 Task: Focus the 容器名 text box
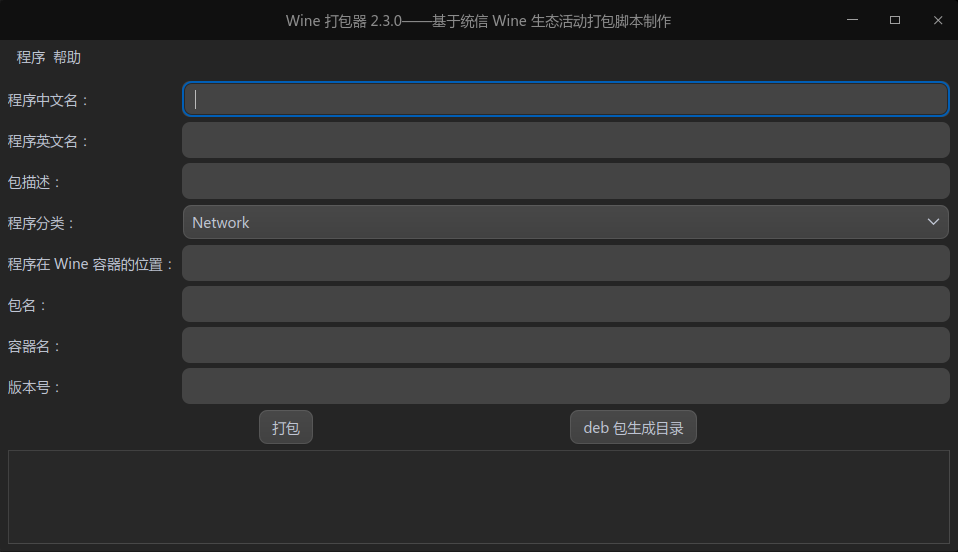(565, 345)
